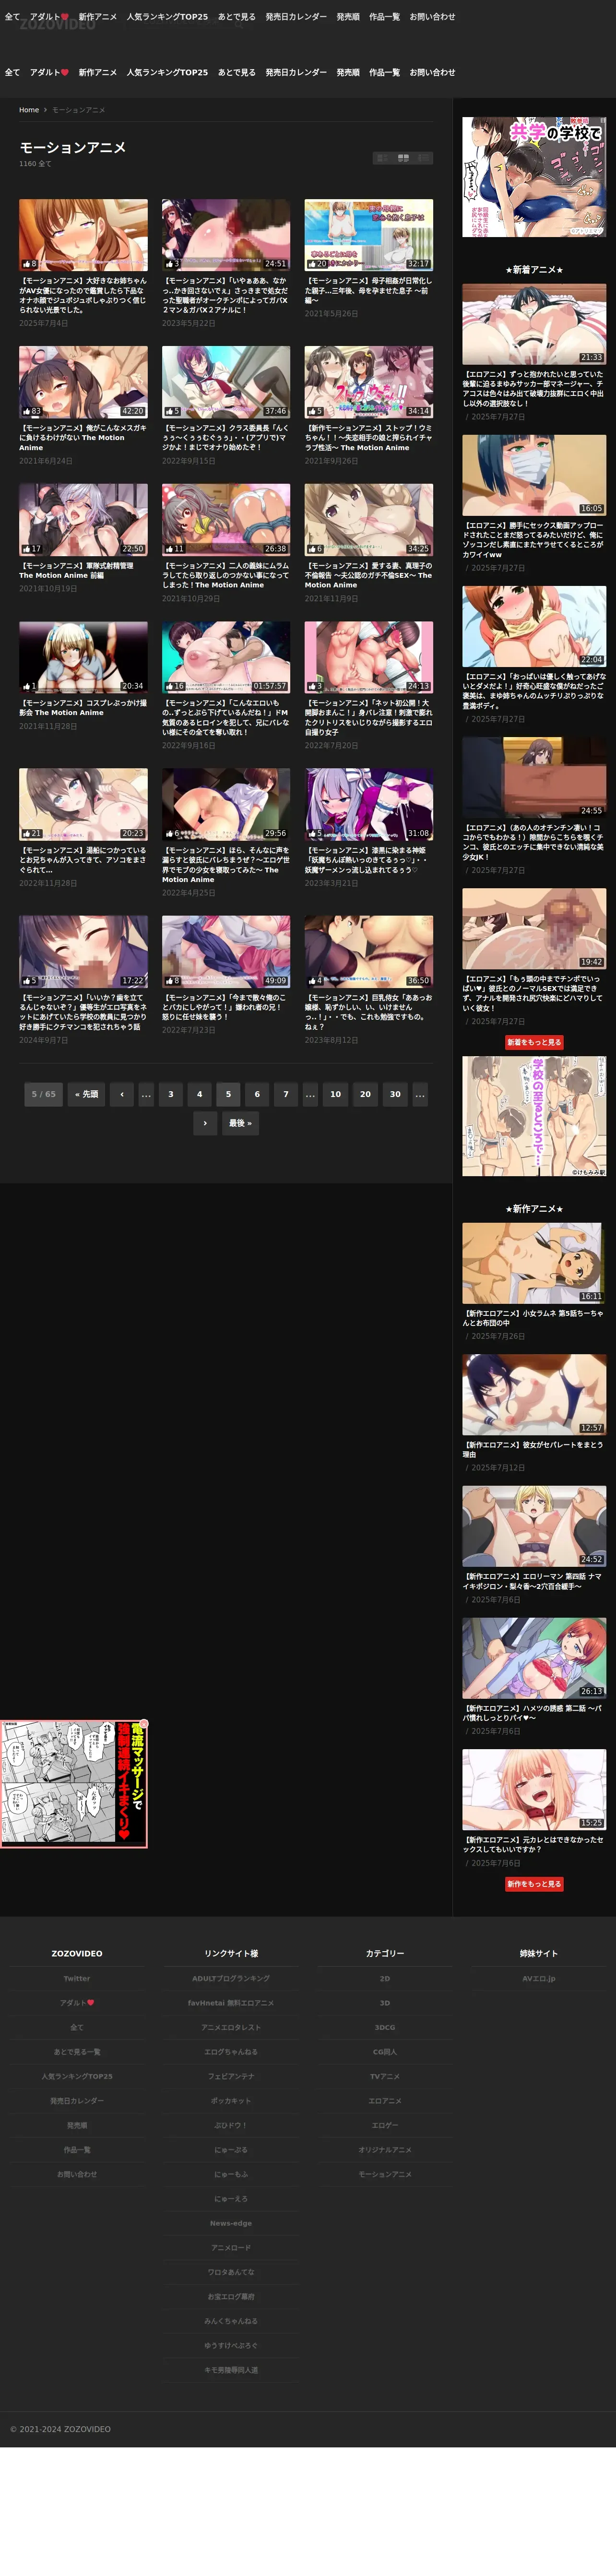This screenshot has width=616, height=2576.
Task: Close the floating manga ad banner
Action: point(143,1724)
